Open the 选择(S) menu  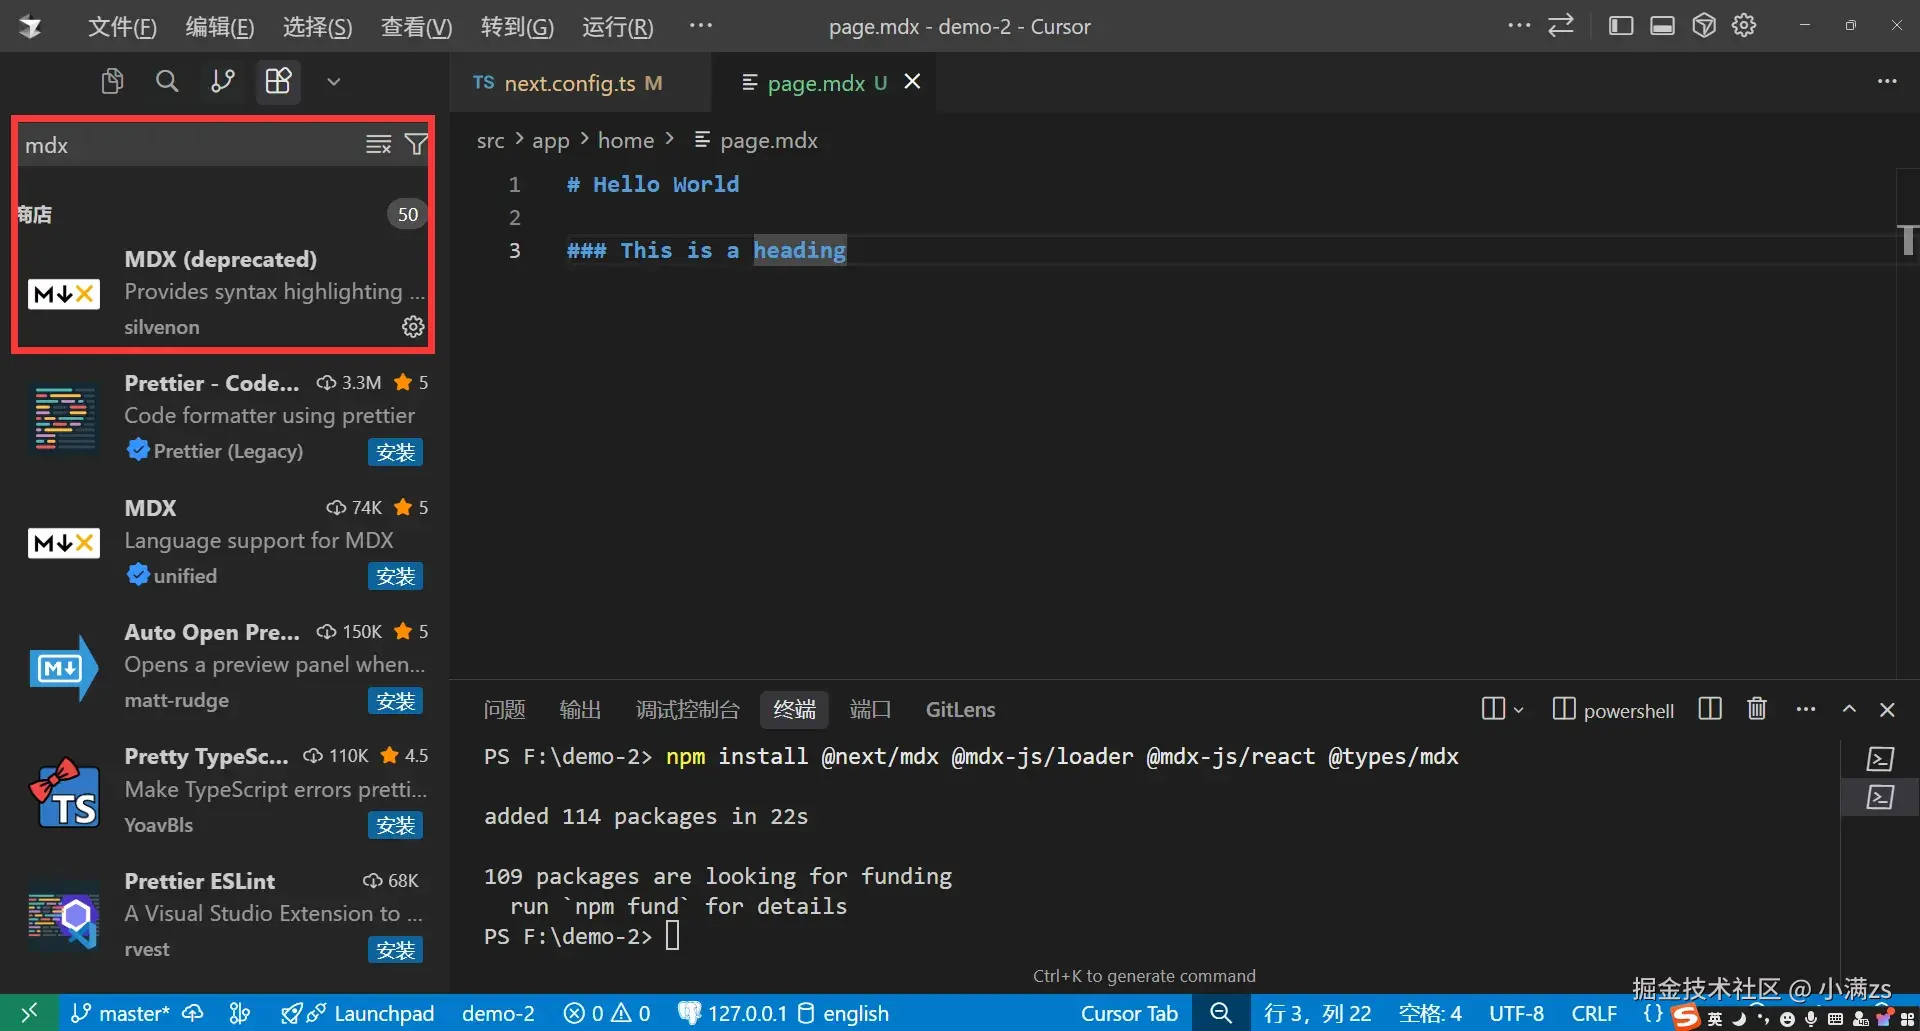pyautogui.click(x=318, y=27)
